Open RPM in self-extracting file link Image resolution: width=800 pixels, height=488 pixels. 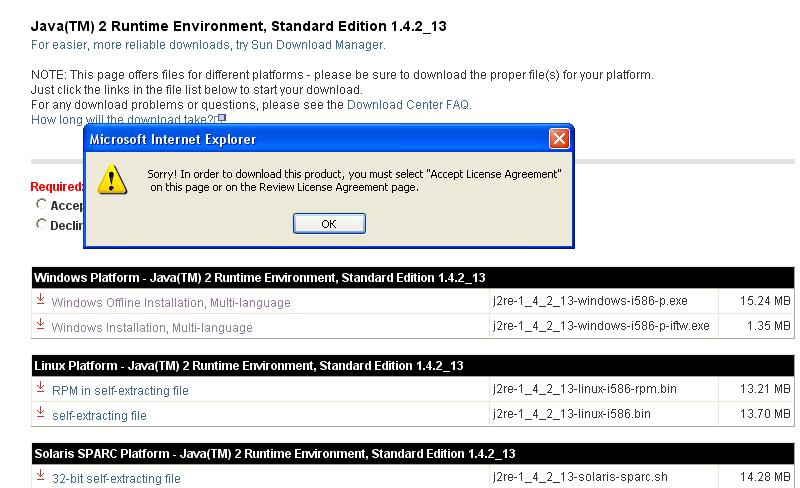(120, 390)
